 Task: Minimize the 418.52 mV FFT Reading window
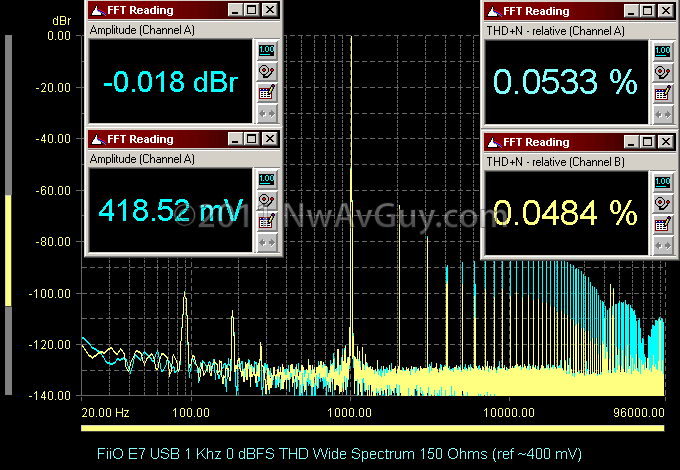click(235, 139)
